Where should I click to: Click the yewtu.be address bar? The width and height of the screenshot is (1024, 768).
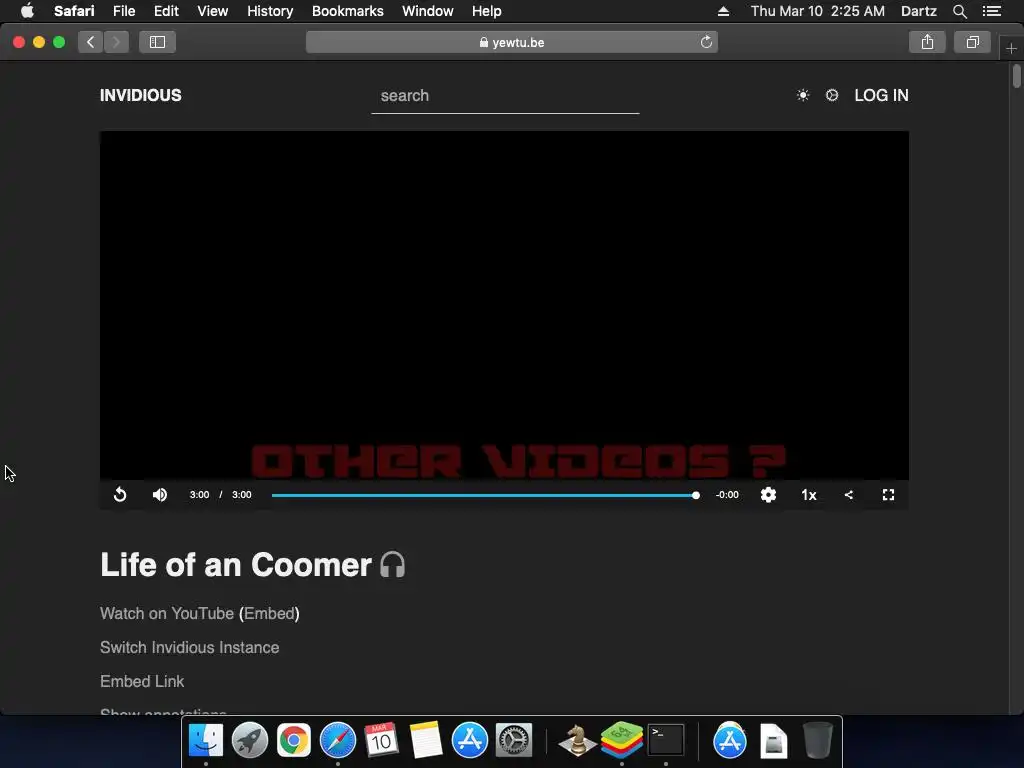point(512,42)
